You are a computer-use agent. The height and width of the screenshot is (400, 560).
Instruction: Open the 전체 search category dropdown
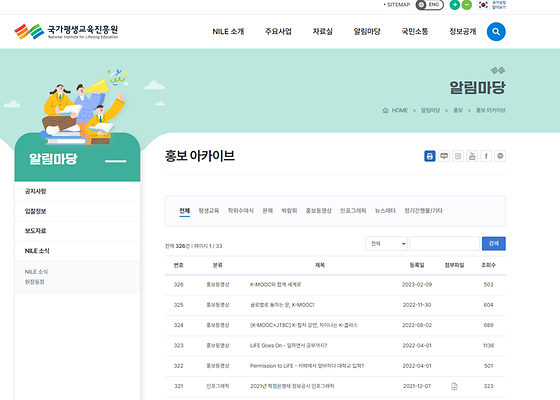click(x=386, y=244)
